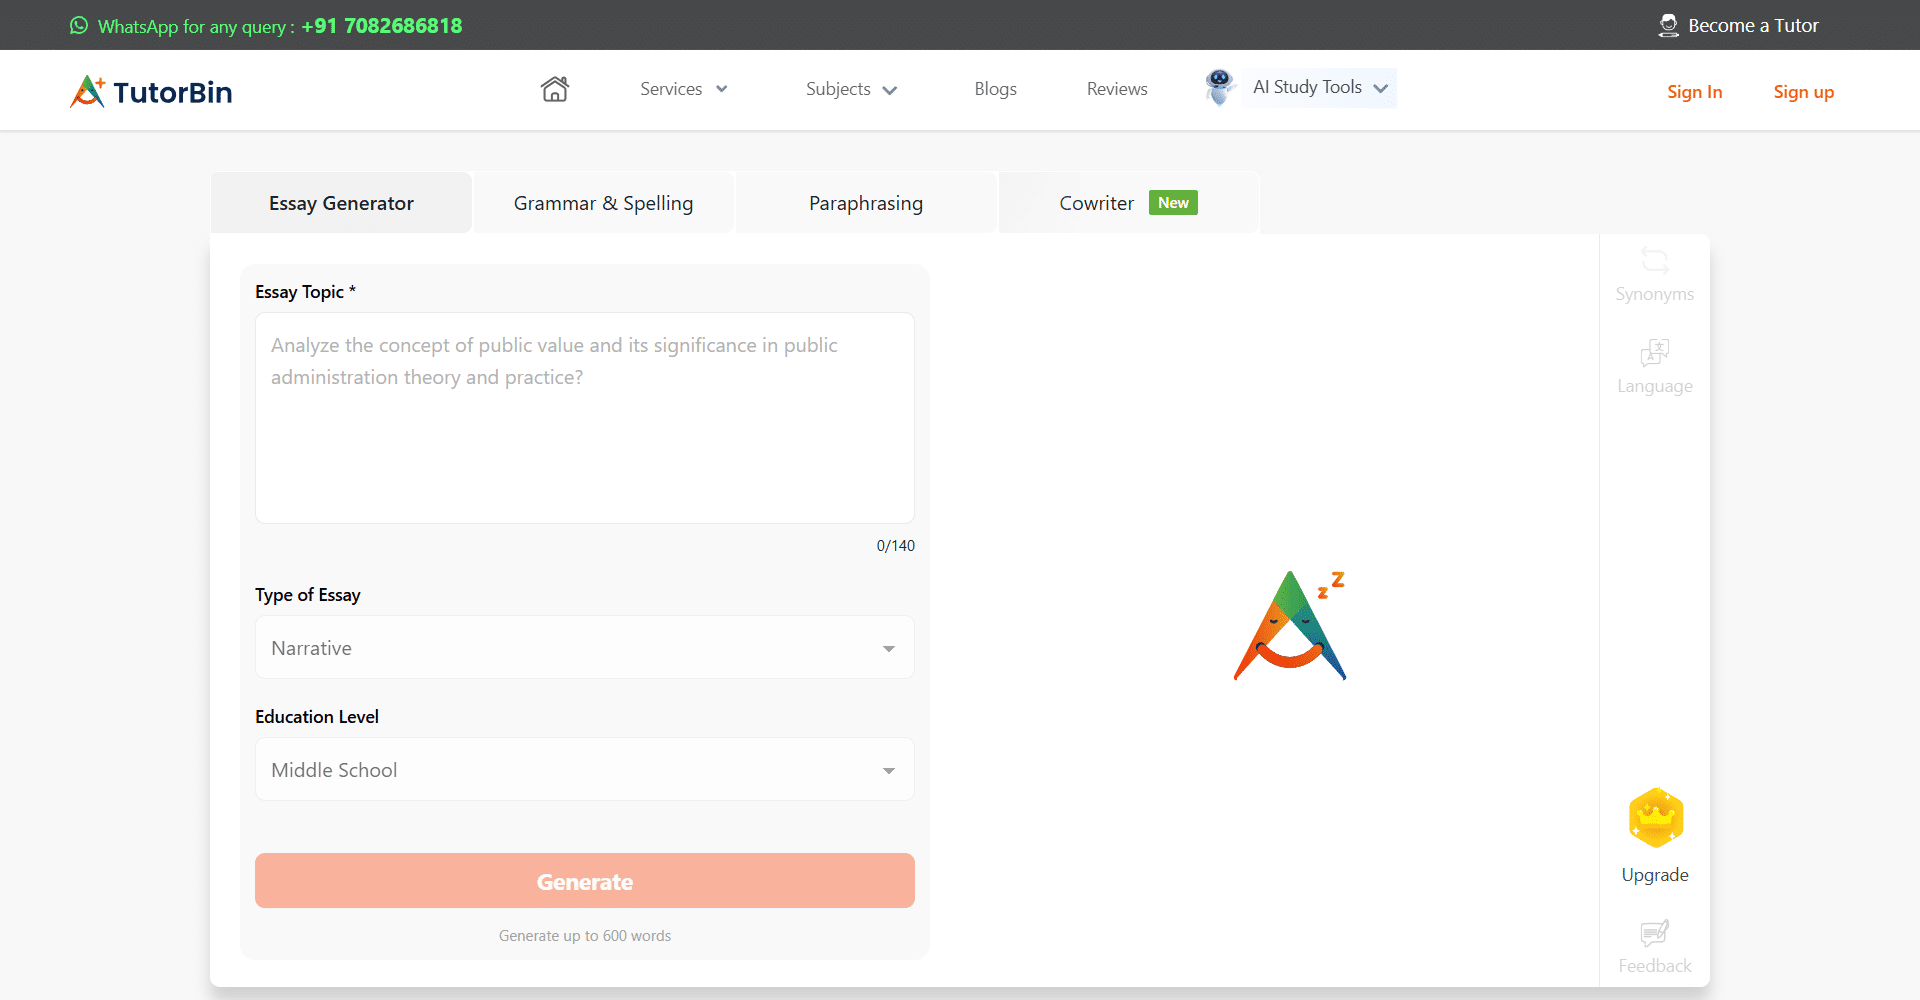Open the Feedback icon in sidebar
The width and height of the screenshot is (1920, 1000).
tap(1654, 934)
